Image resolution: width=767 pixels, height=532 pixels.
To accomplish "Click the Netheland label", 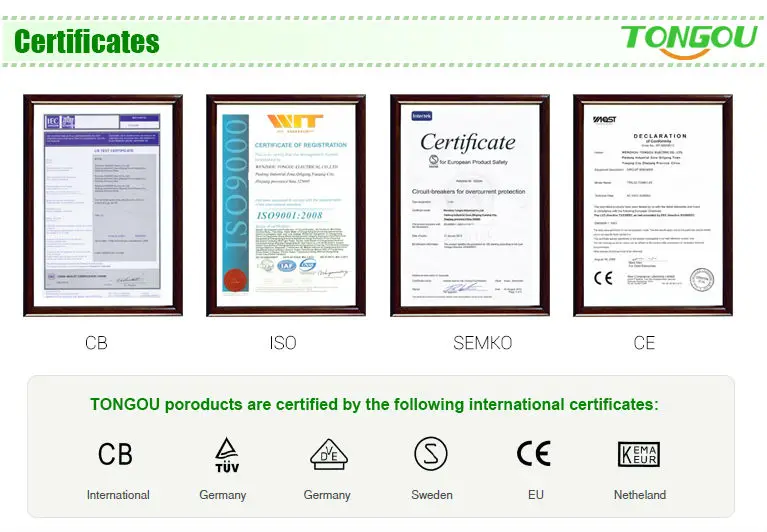I will coord(640,495).
